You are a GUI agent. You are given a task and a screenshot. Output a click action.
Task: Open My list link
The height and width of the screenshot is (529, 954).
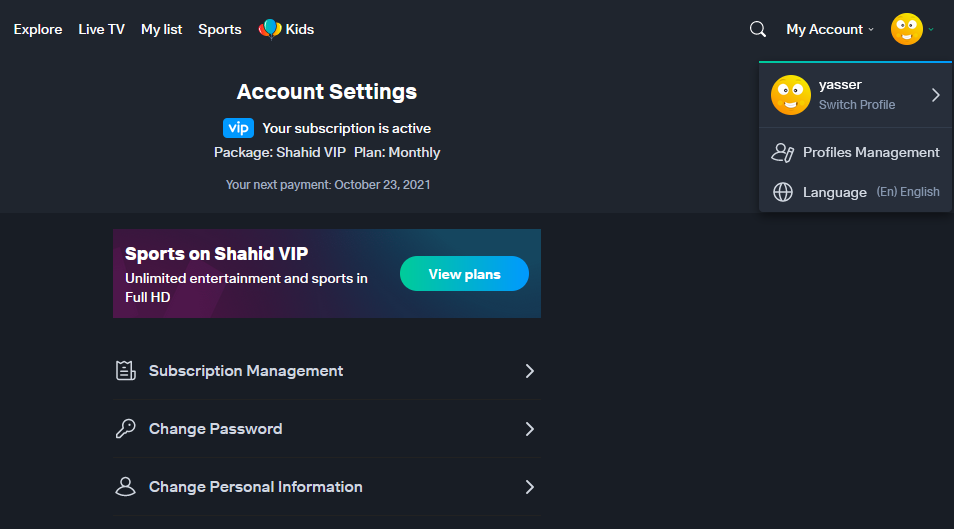pos(161,29)
